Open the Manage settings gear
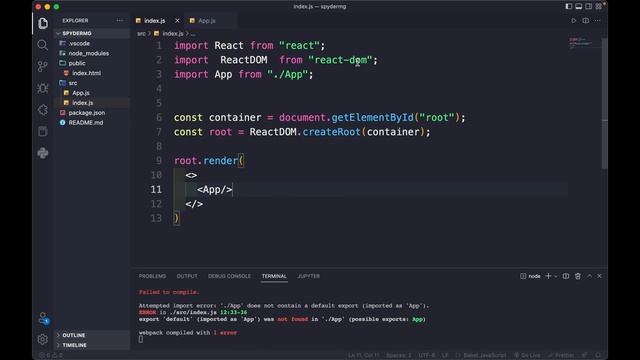640x360 pixels. pyautogui.click(x=42, y=340)
